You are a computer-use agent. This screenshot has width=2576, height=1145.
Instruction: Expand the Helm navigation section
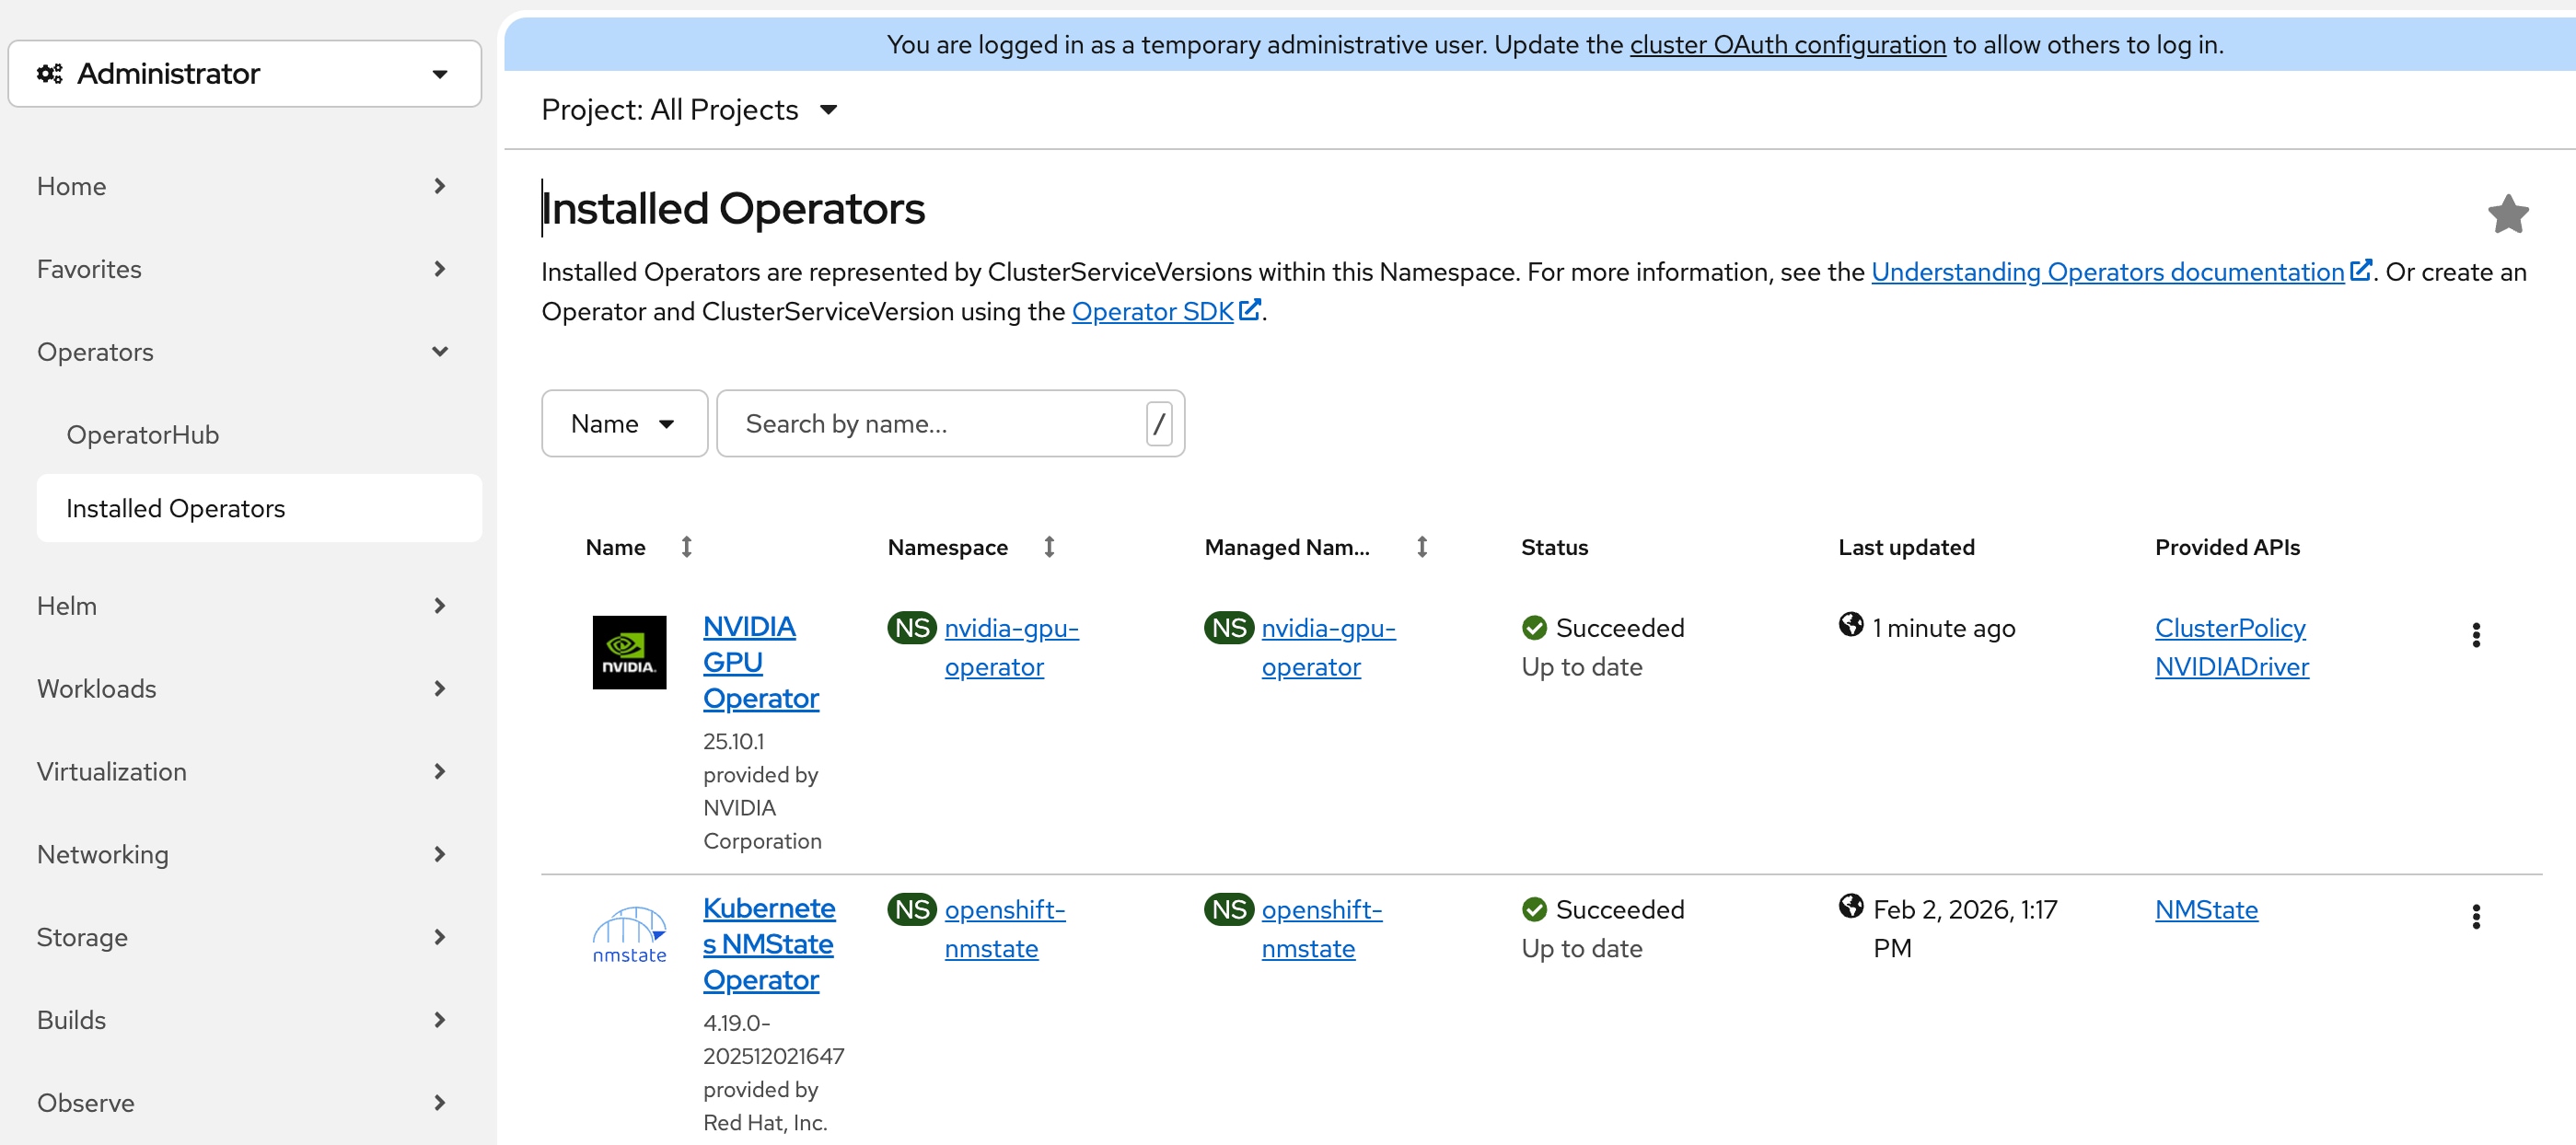(x=245, y=607)
